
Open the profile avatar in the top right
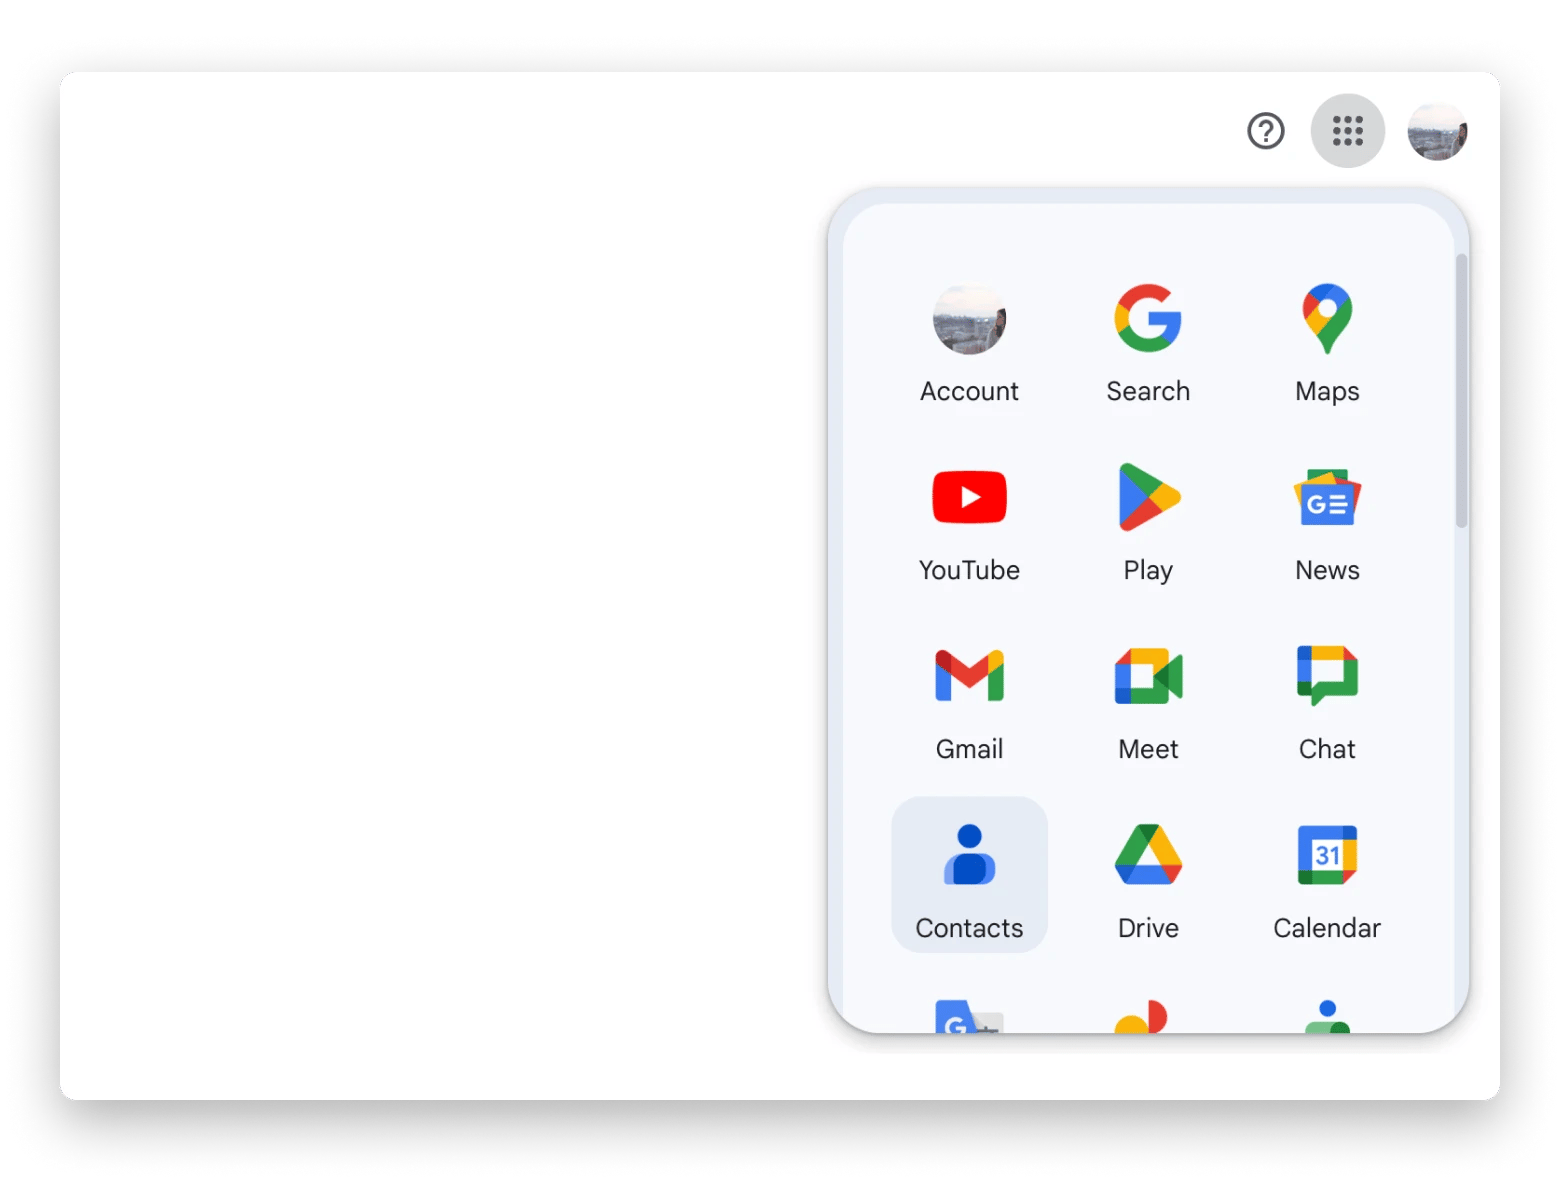1437,131
